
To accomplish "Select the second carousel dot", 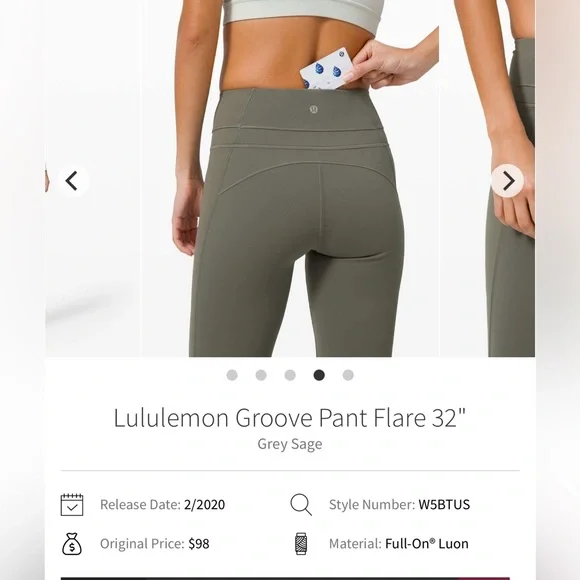I will [261, 375].
